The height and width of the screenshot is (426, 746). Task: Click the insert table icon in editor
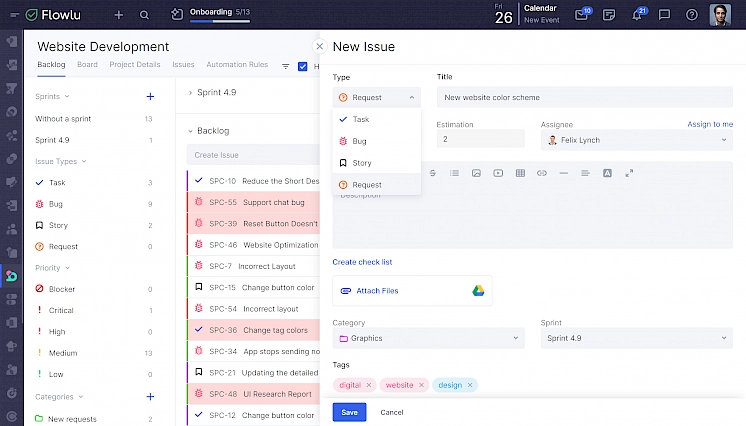(520, 173)
